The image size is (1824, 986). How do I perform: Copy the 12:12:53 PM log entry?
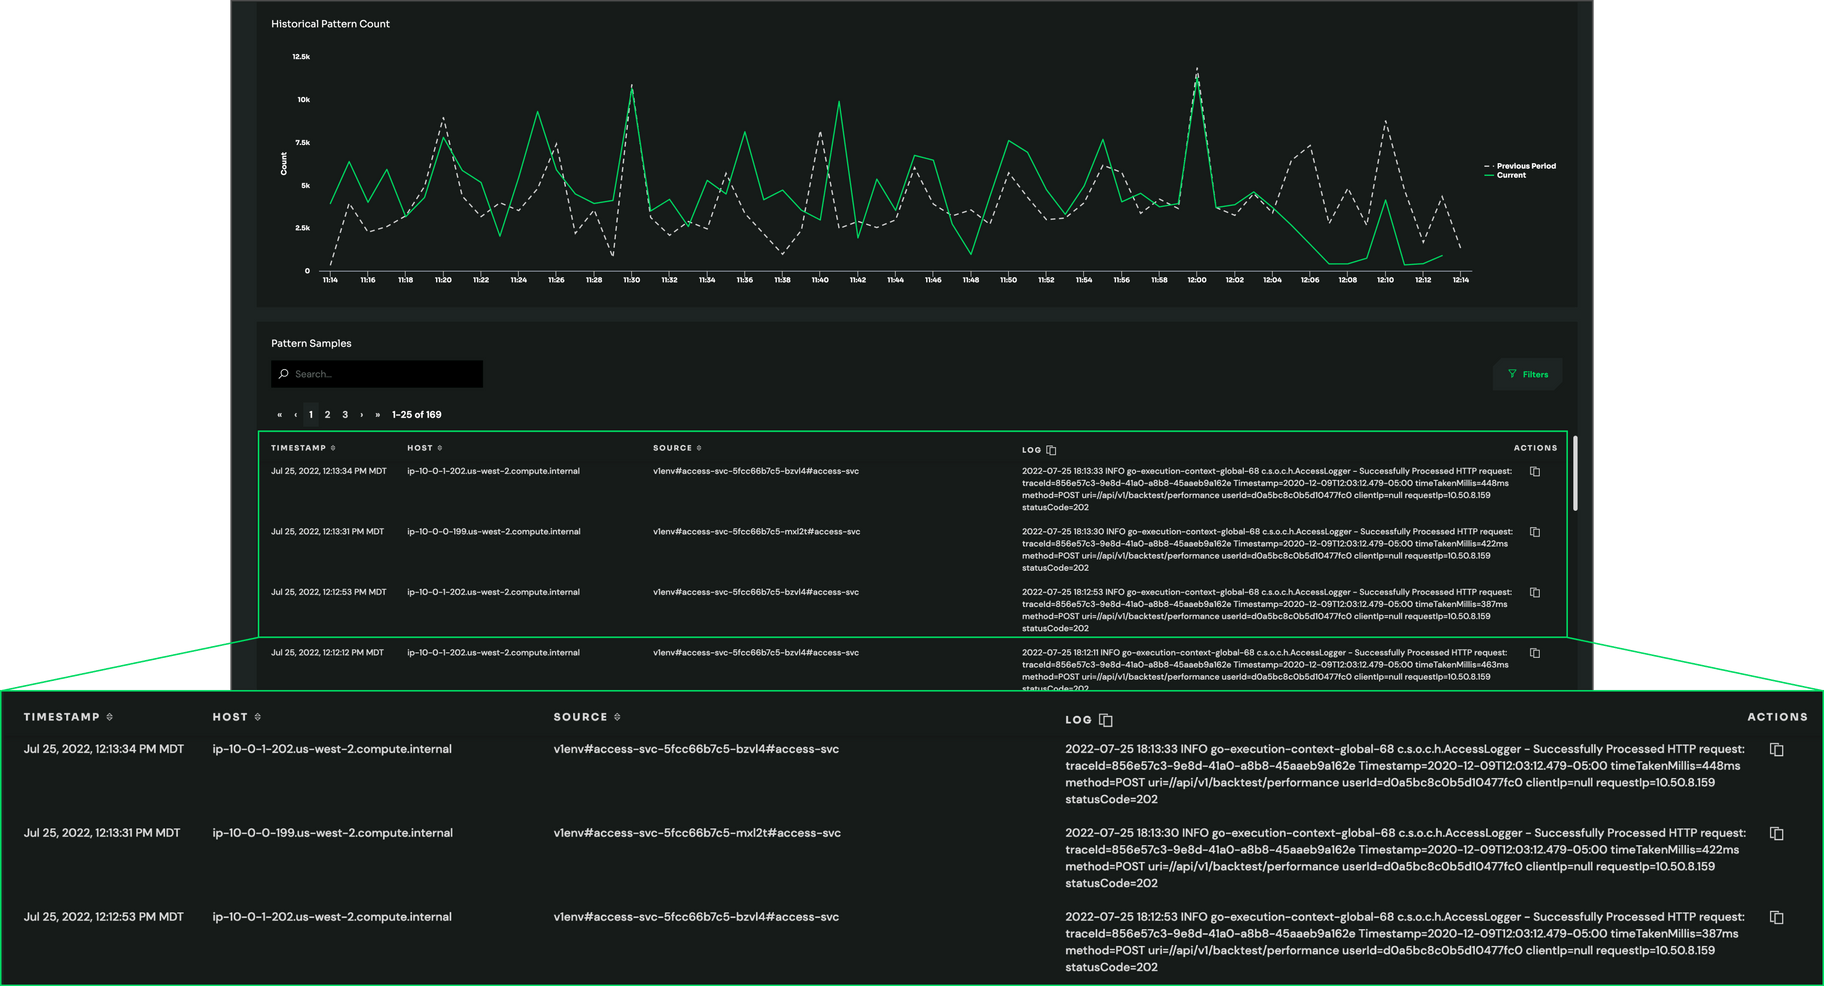1535,591
